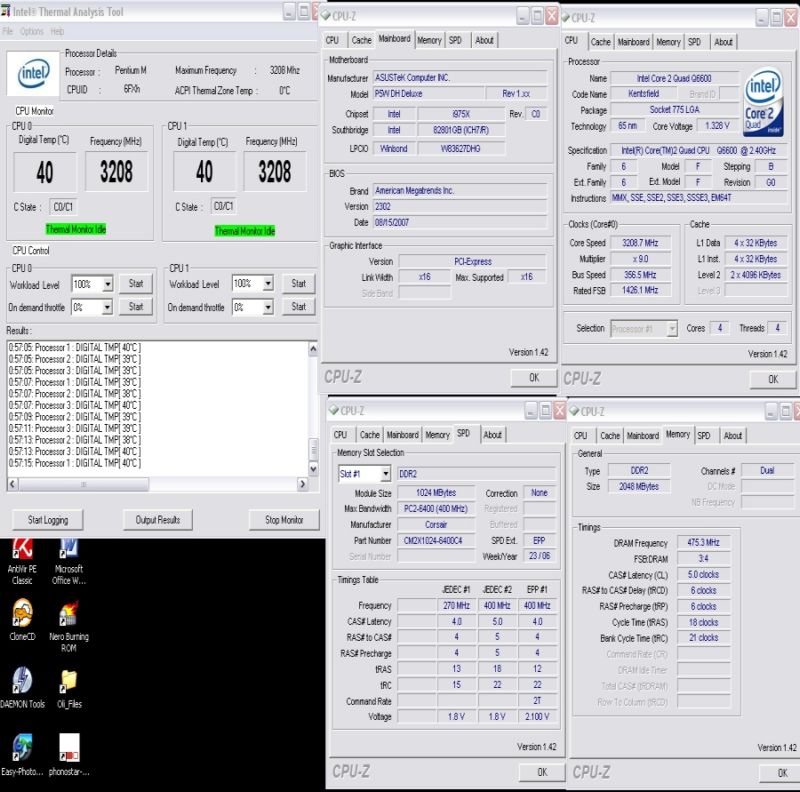Click BIOS Version 2302 field
This screenshot has width=800, height=792.
click(460, 207)
